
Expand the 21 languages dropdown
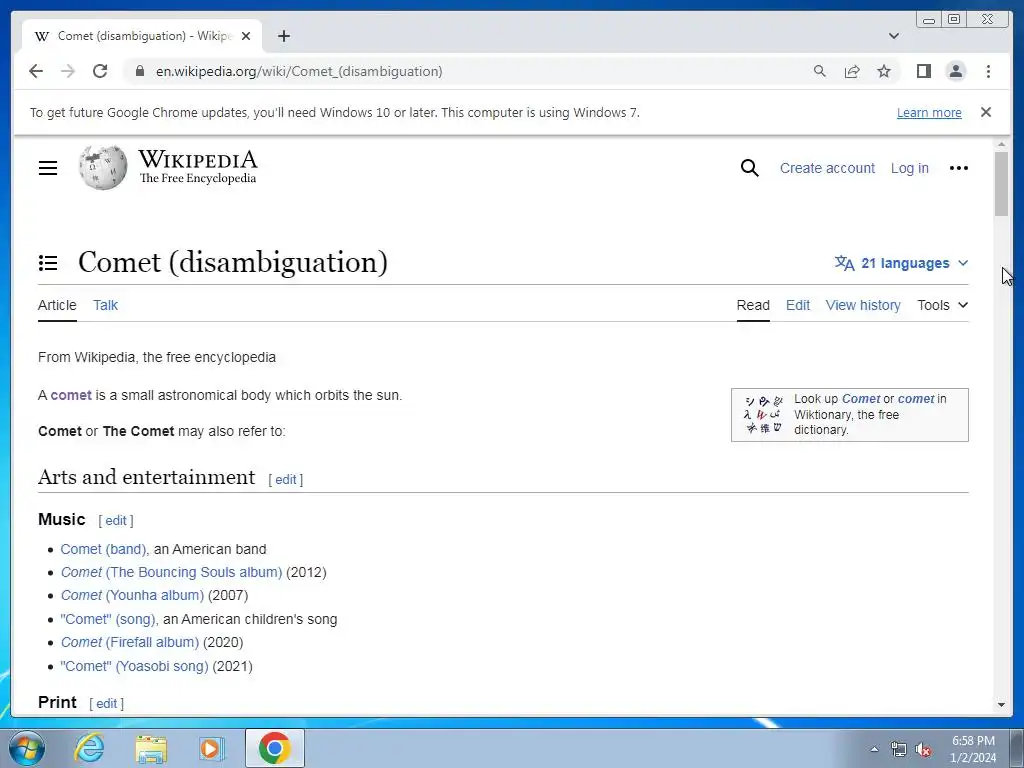coord(901,263)
